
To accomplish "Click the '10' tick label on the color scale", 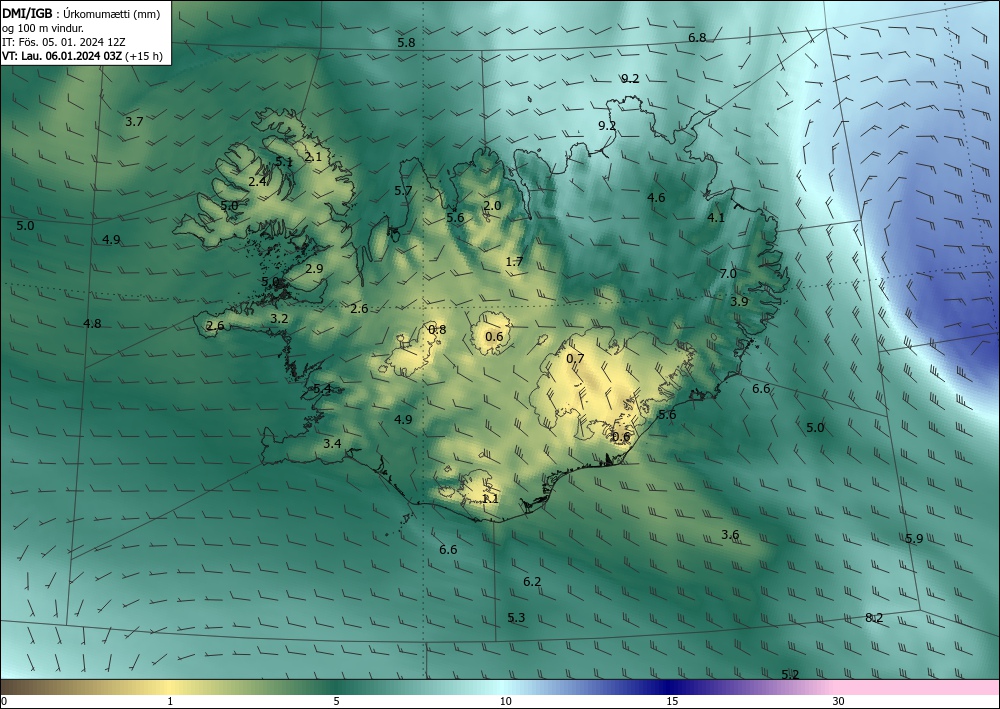I will [x=505, y=701].
